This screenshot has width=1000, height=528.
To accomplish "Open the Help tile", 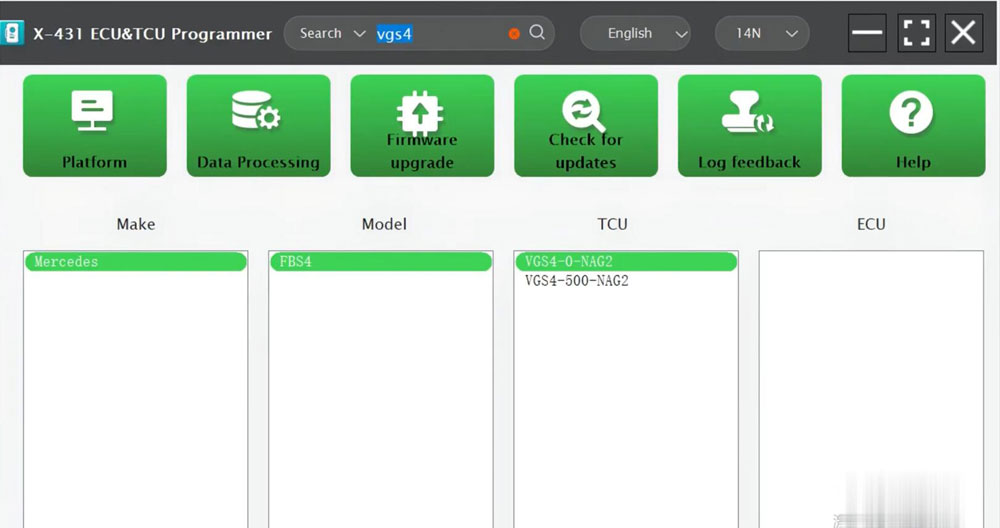I will (913, 126).
